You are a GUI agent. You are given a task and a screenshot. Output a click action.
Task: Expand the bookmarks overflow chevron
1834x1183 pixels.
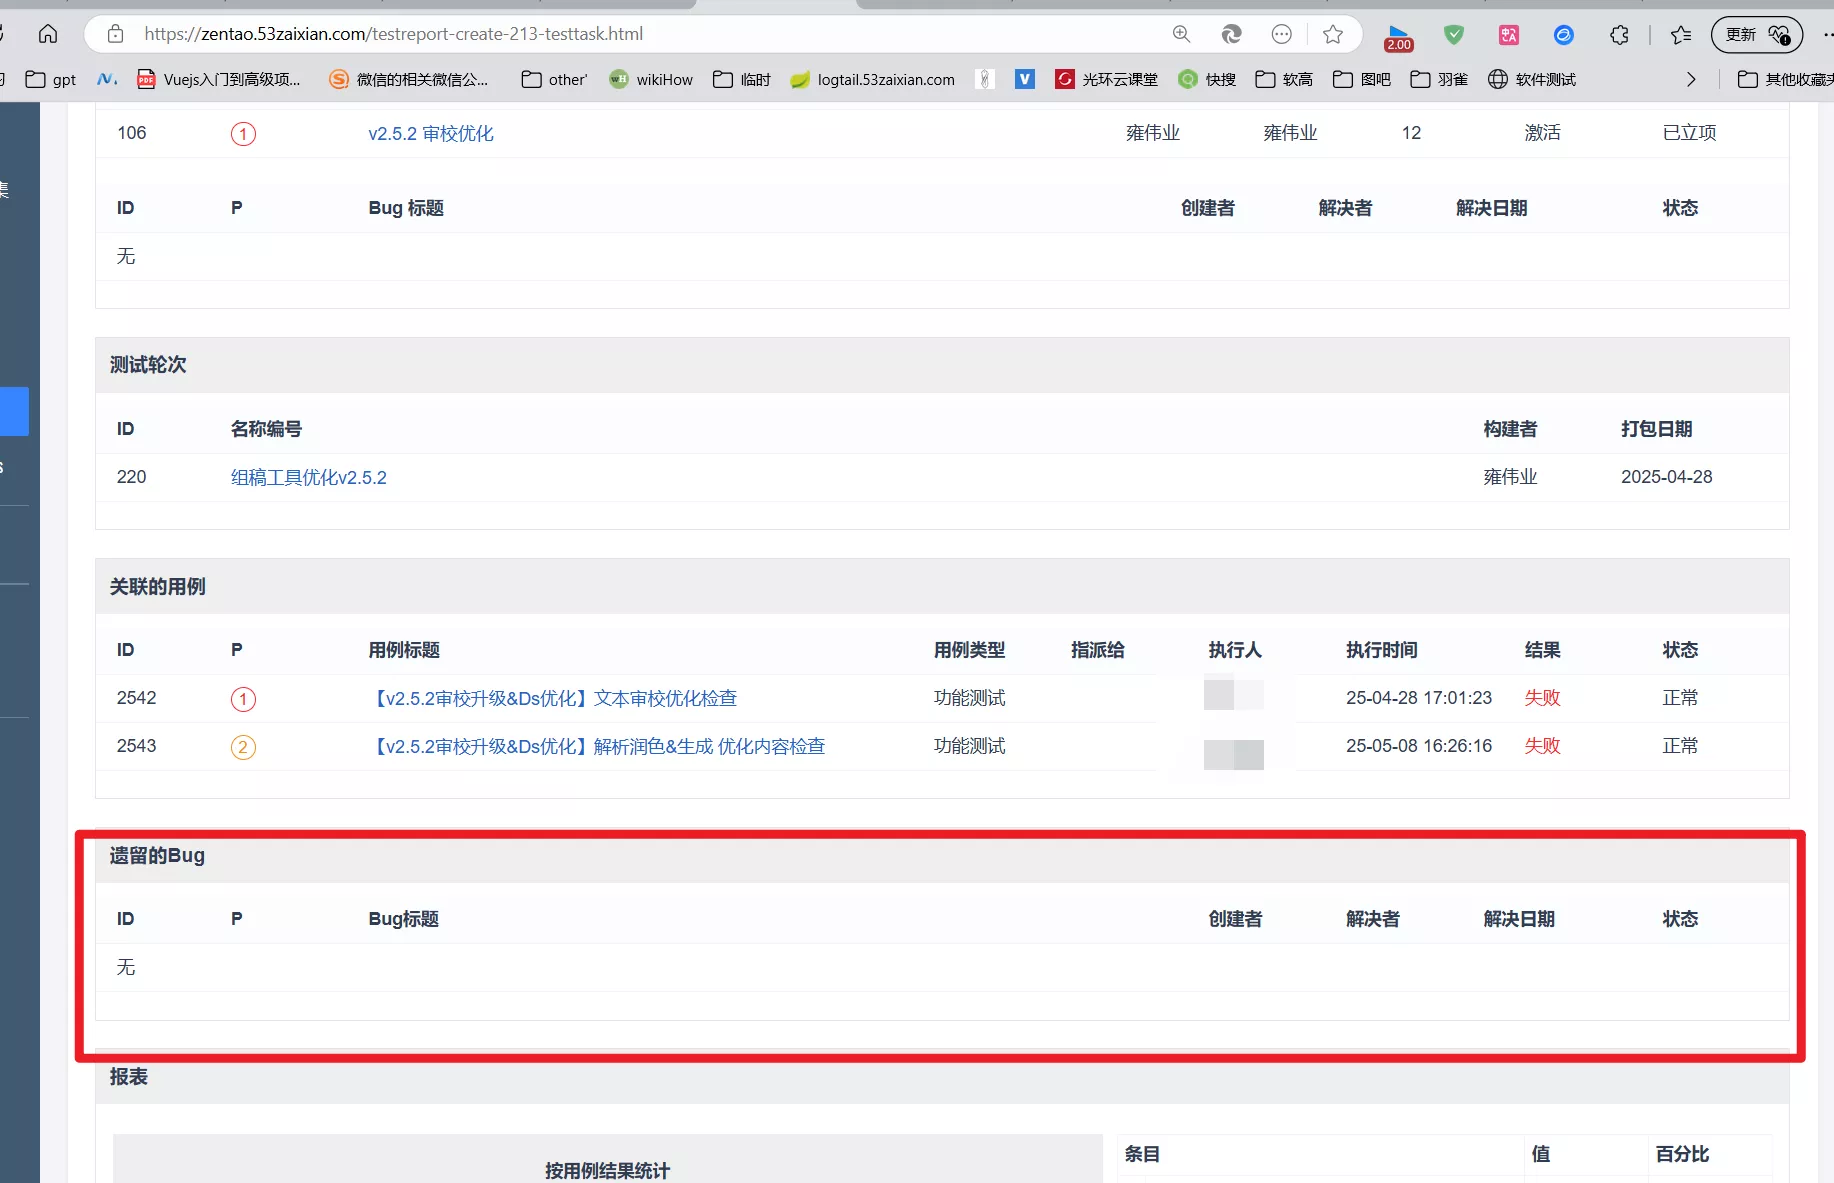(x=1691, y=79)
